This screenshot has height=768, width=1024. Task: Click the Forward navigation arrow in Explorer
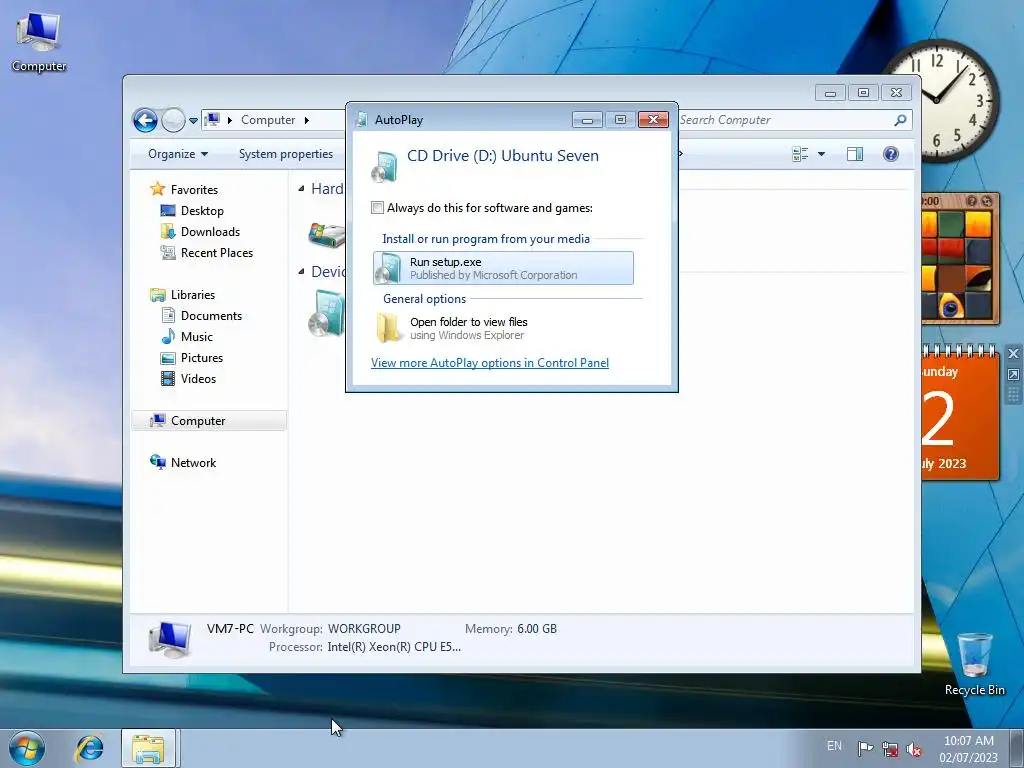(x=173, y=120)
